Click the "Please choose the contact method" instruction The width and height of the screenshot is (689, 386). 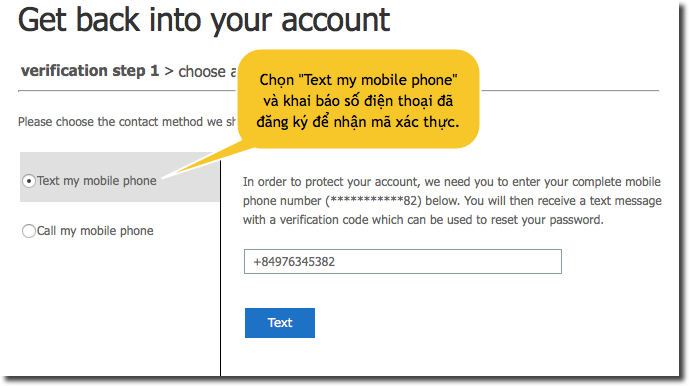point(127,122)
